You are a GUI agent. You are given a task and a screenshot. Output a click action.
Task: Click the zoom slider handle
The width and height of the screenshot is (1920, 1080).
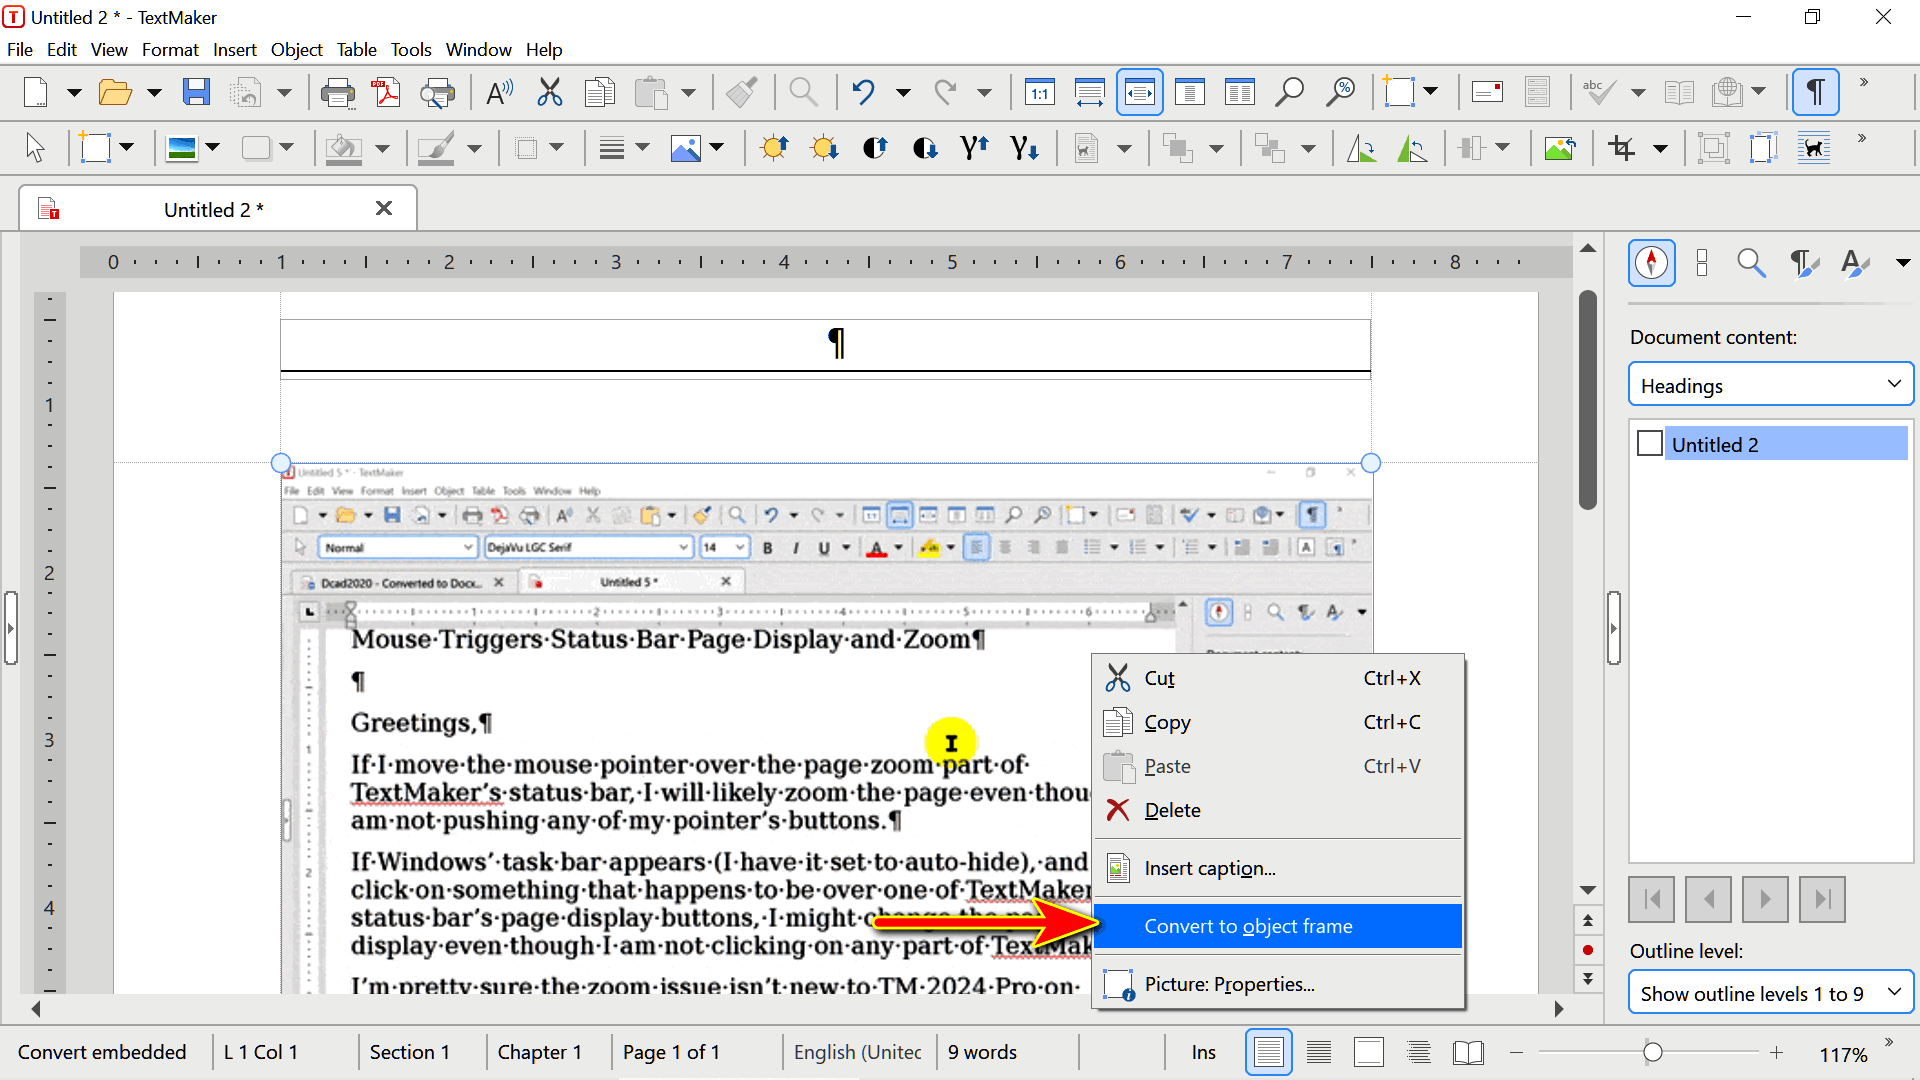point(1653,1052)
